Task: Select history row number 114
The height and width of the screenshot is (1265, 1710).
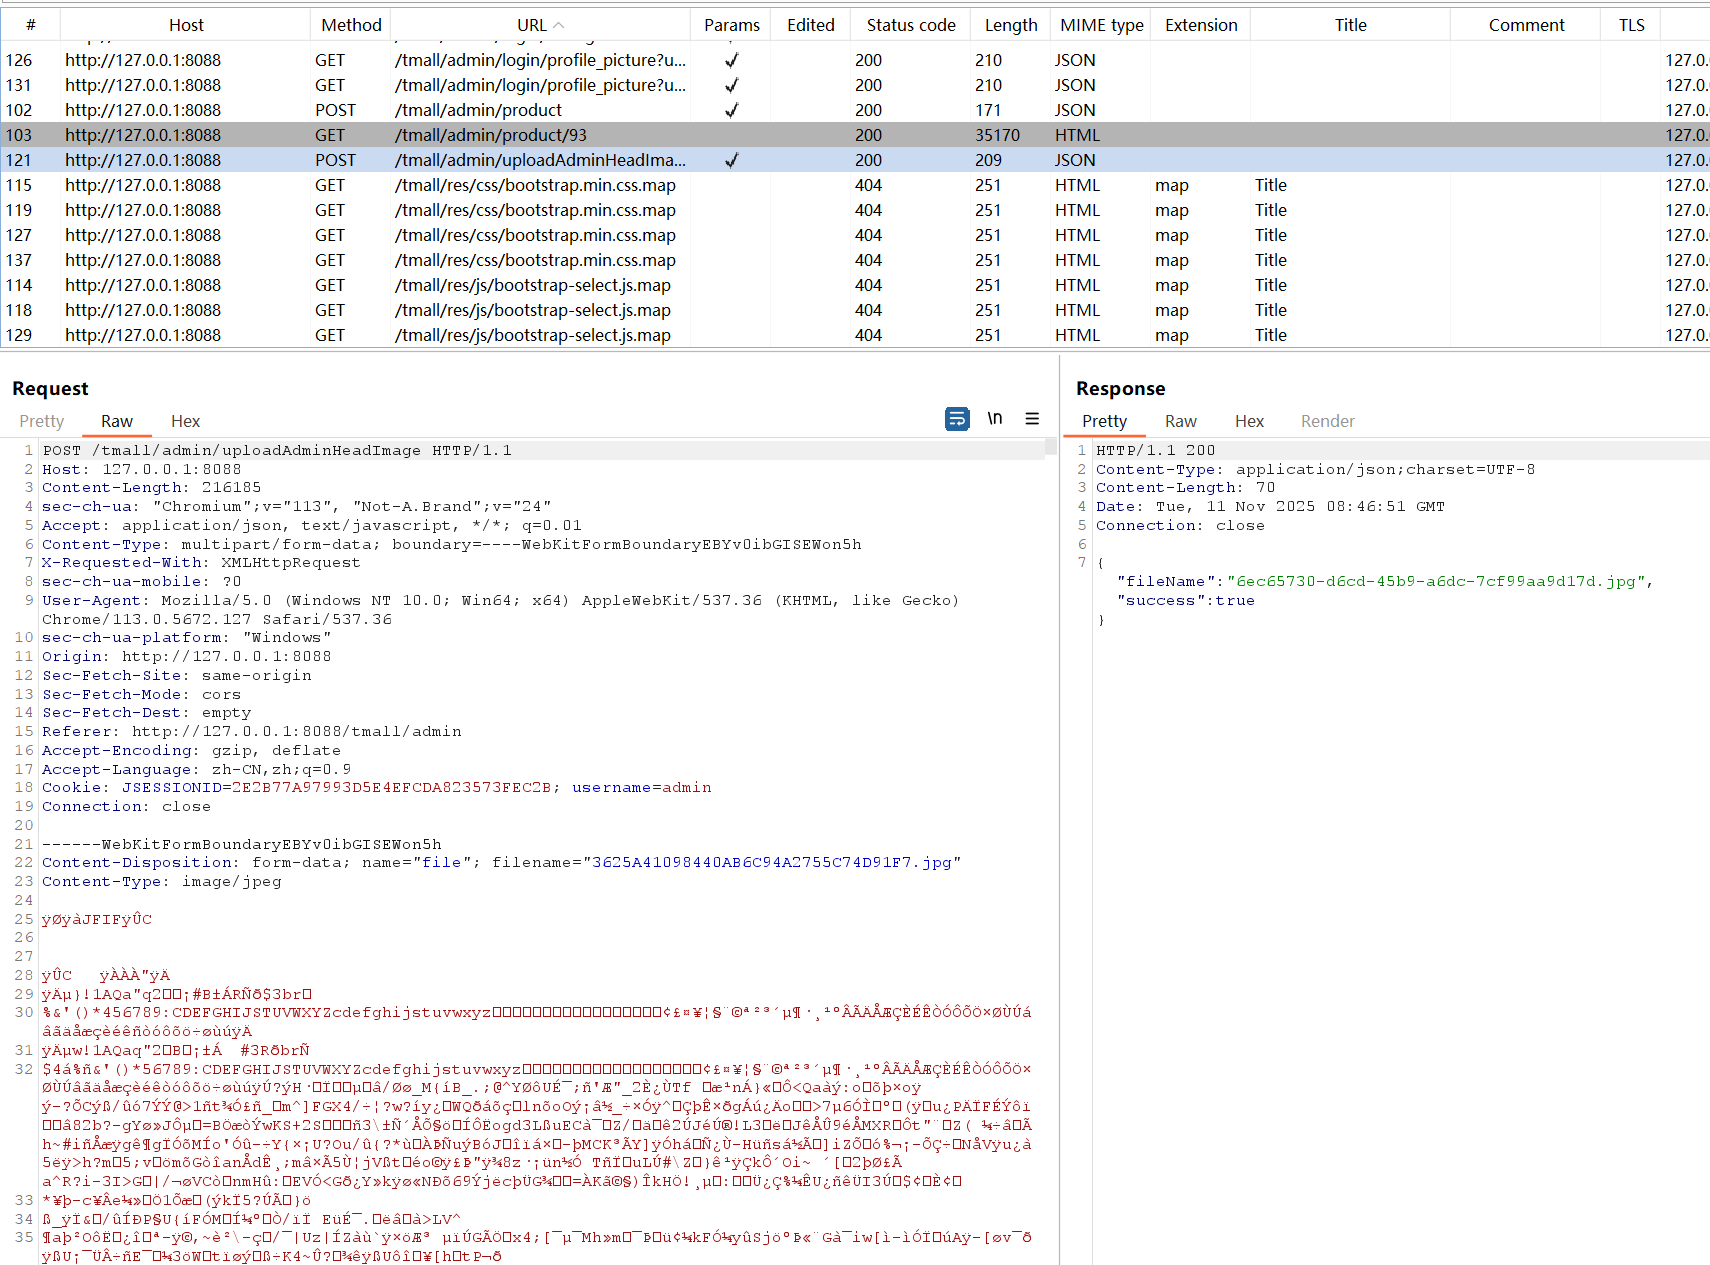Action: click(x=855, y=285)
